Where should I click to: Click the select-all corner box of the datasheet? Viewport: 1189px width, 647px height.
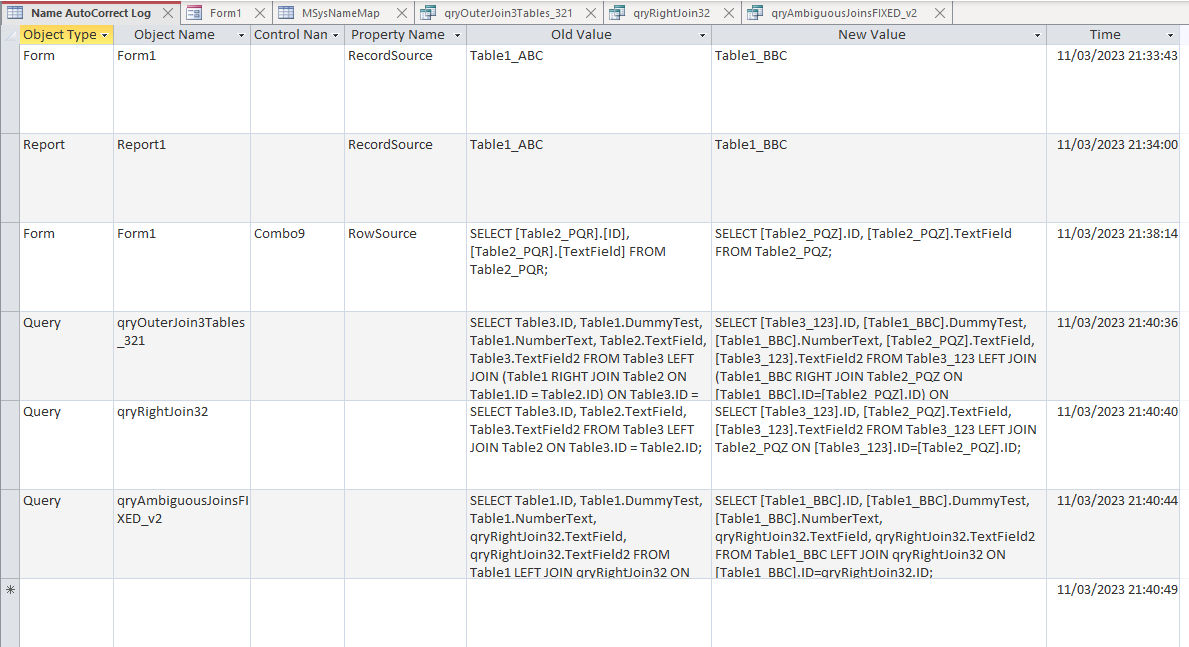10,35
